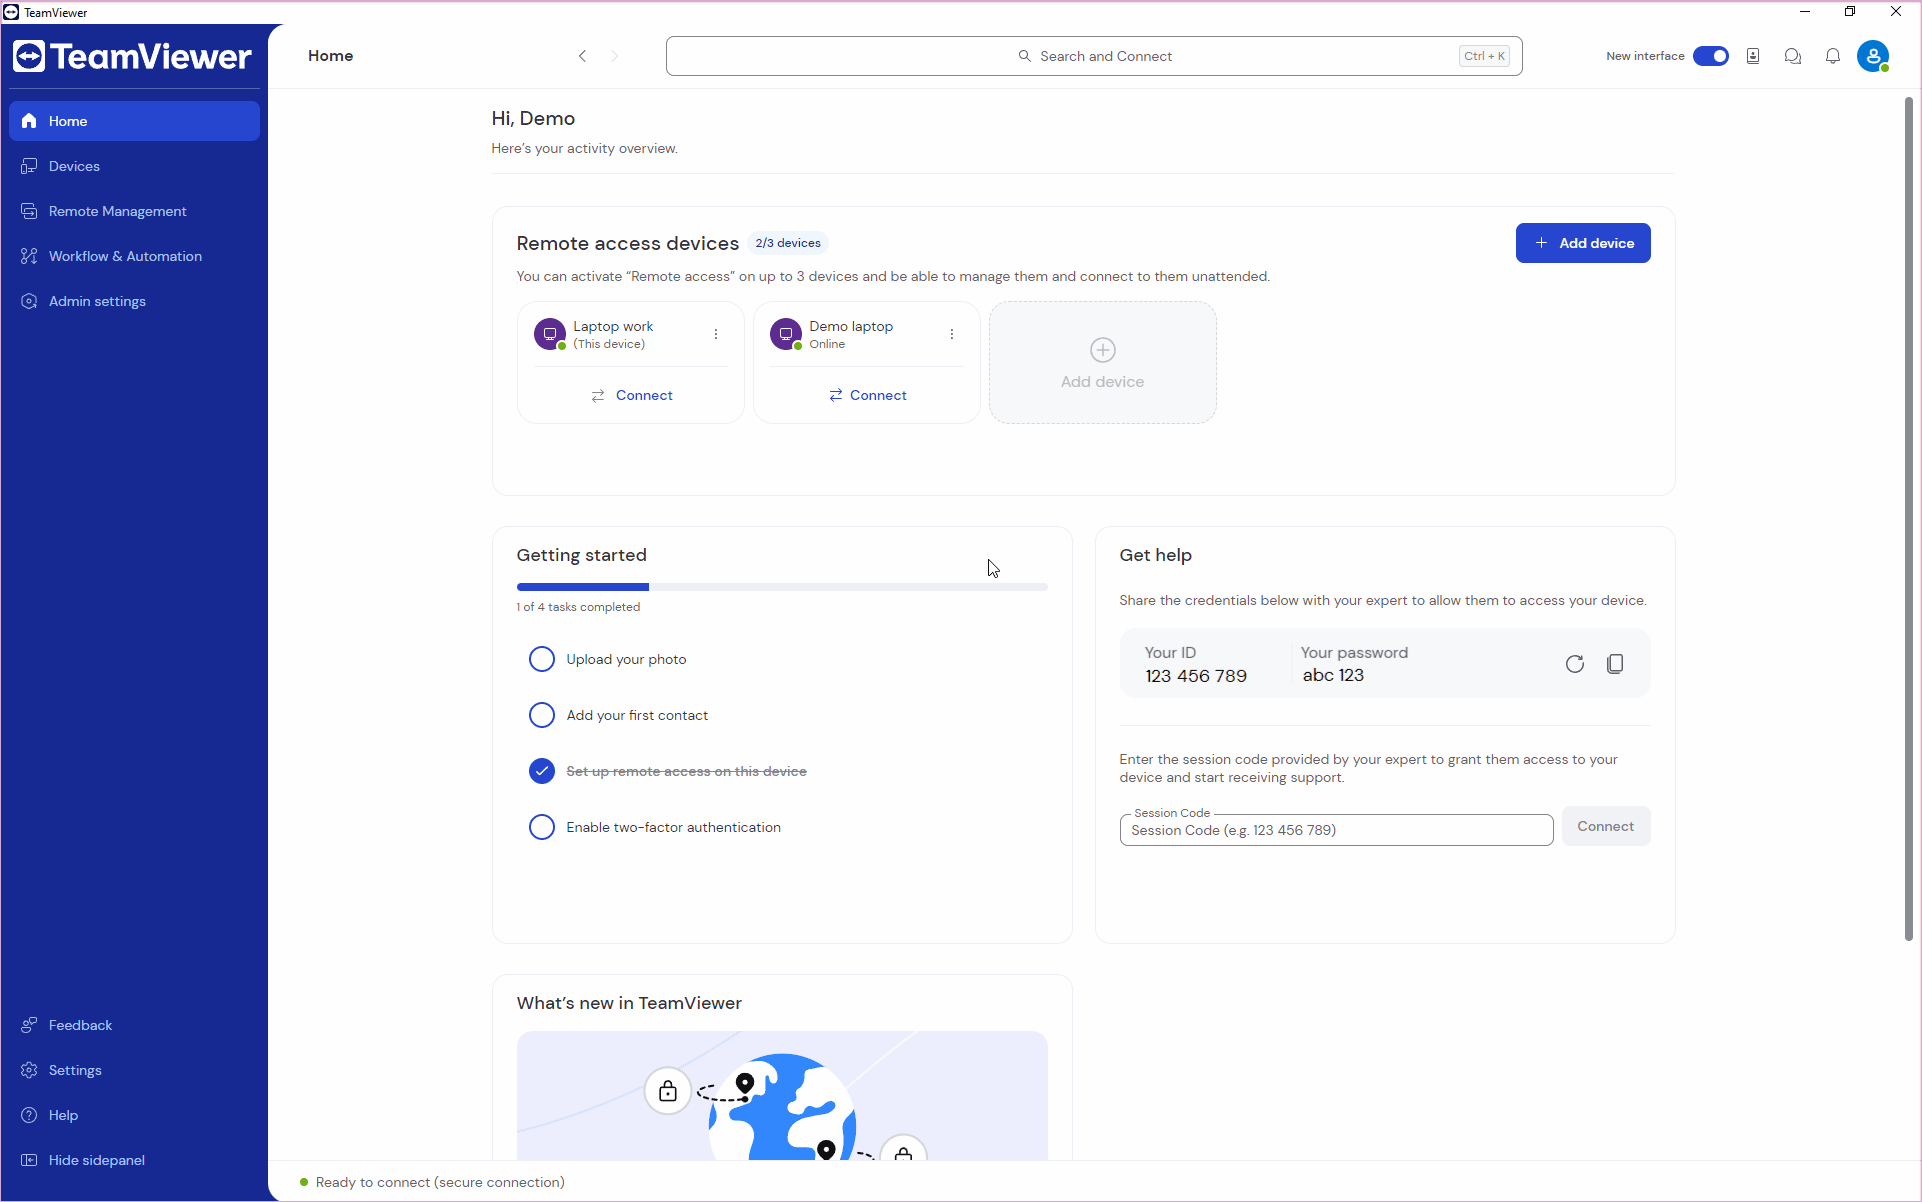This screenshot has height=1202, width=1922.
Task: Click the Getting started progress bar
Action: pyautogui.click(x=781, y=586)
